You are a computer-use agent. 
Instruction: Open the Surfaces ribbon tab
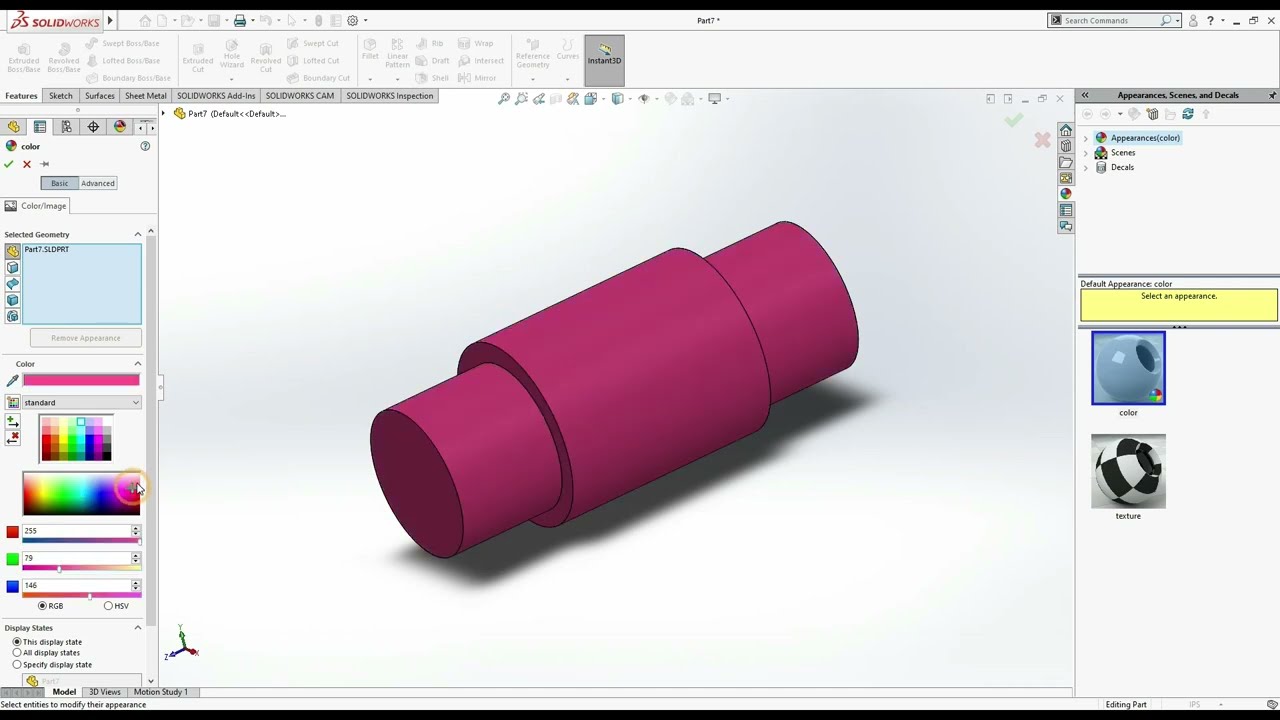(100, 96)
